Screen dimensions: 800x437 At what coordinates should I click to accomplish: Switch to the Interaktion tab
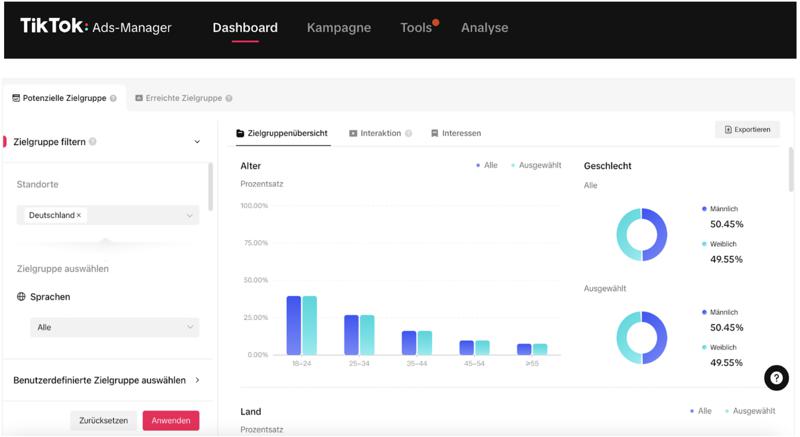[x=381, y=133]
